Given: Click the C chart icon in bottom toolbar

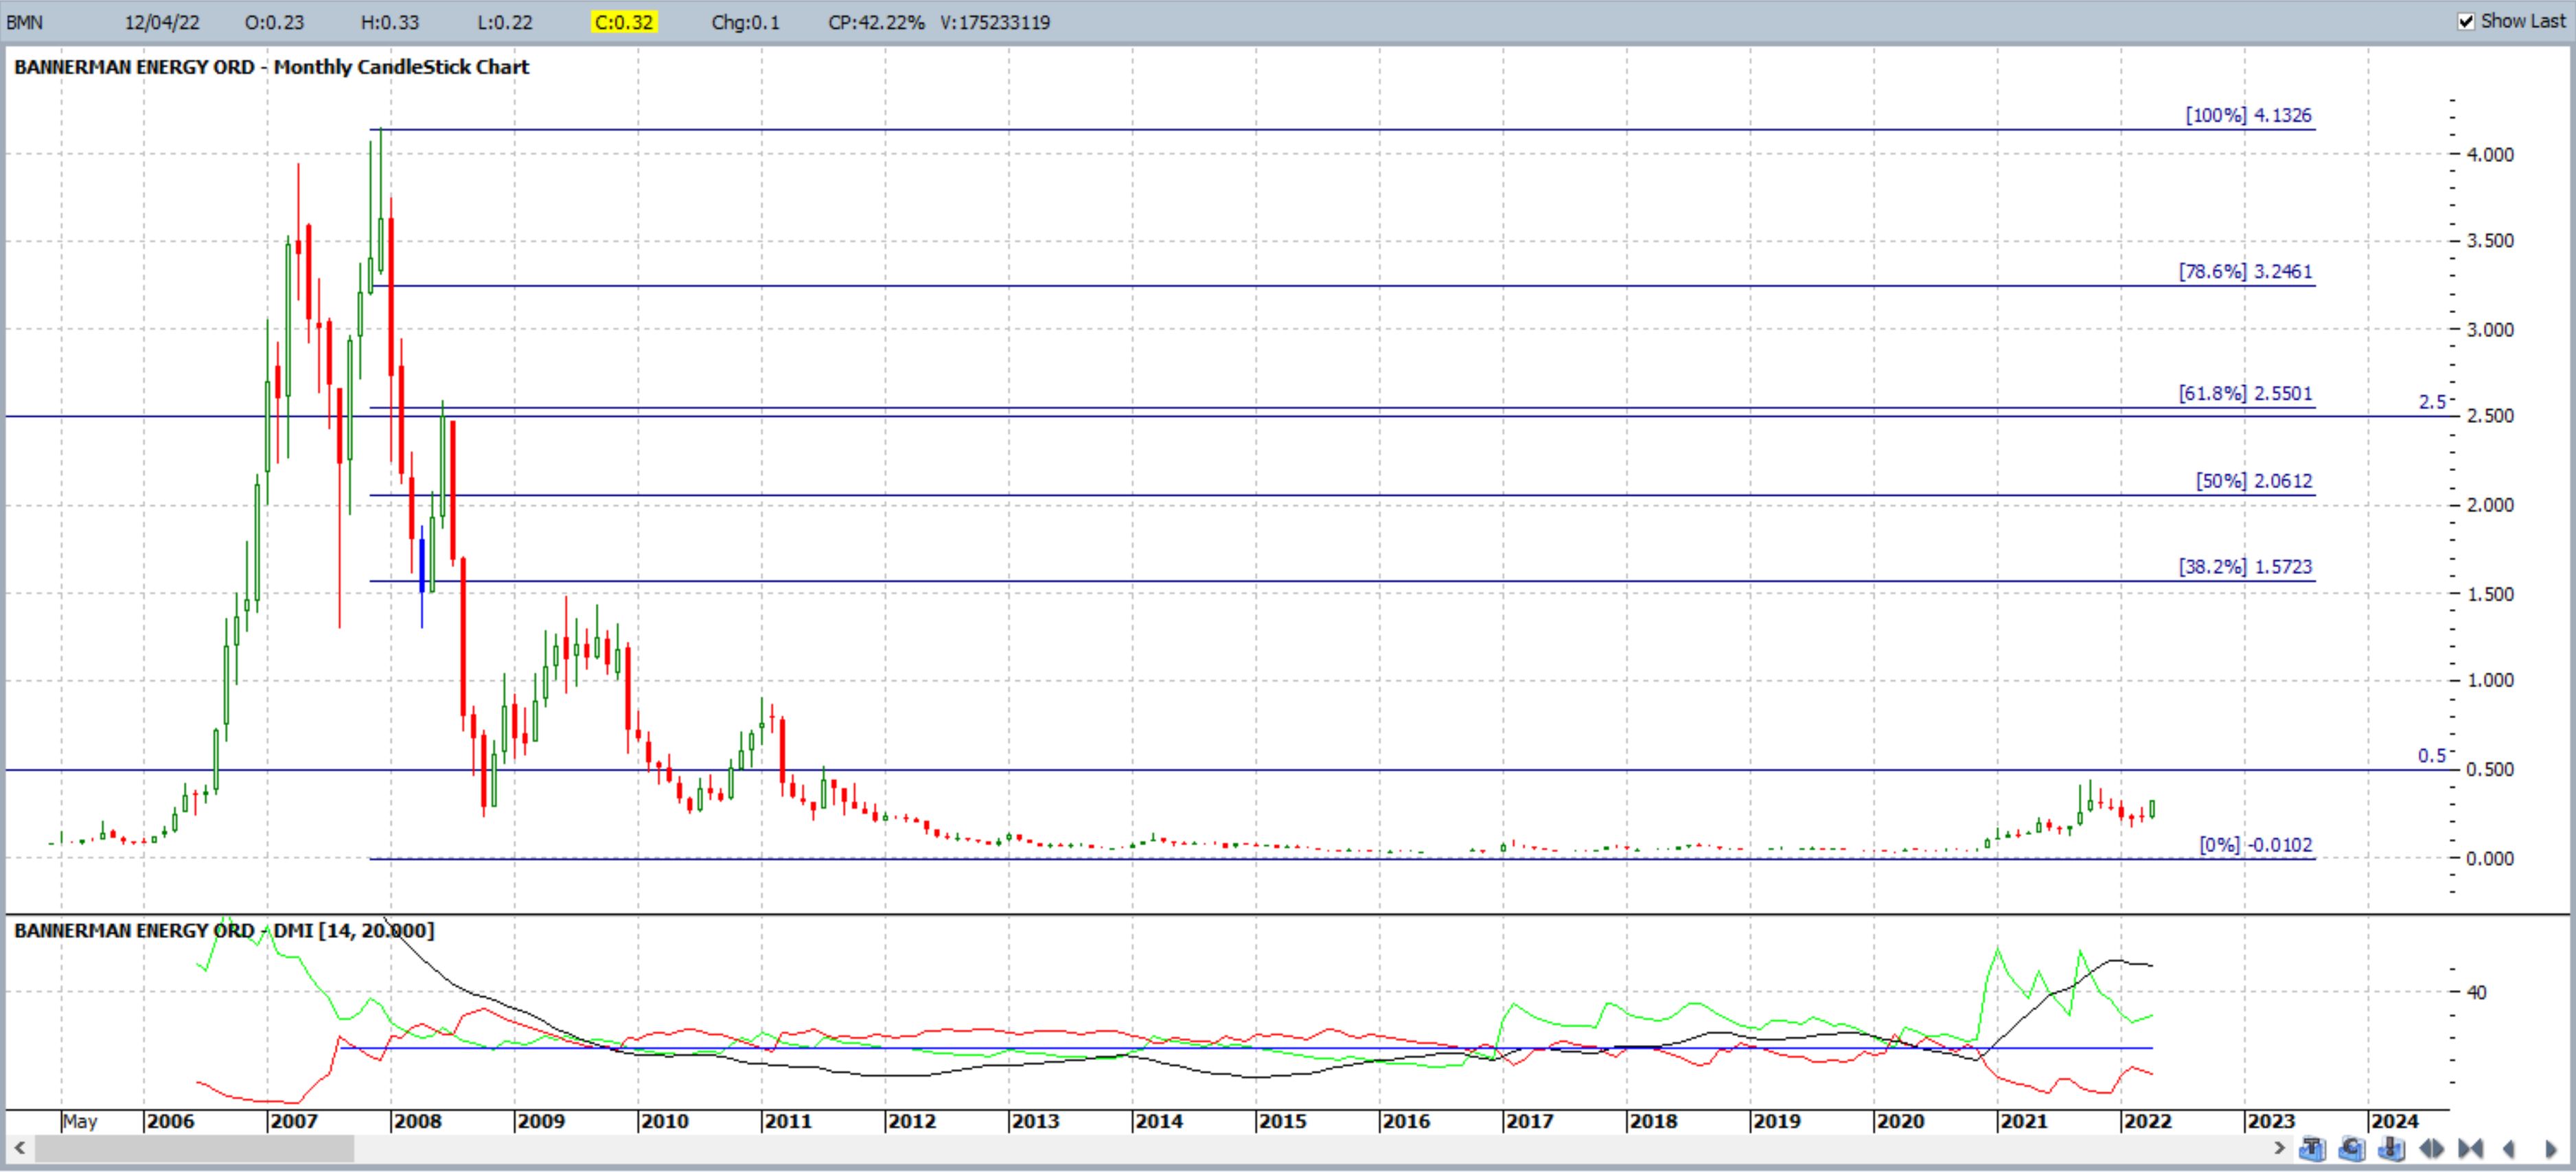Looking at the screenshot, I should [2352, 1149].
